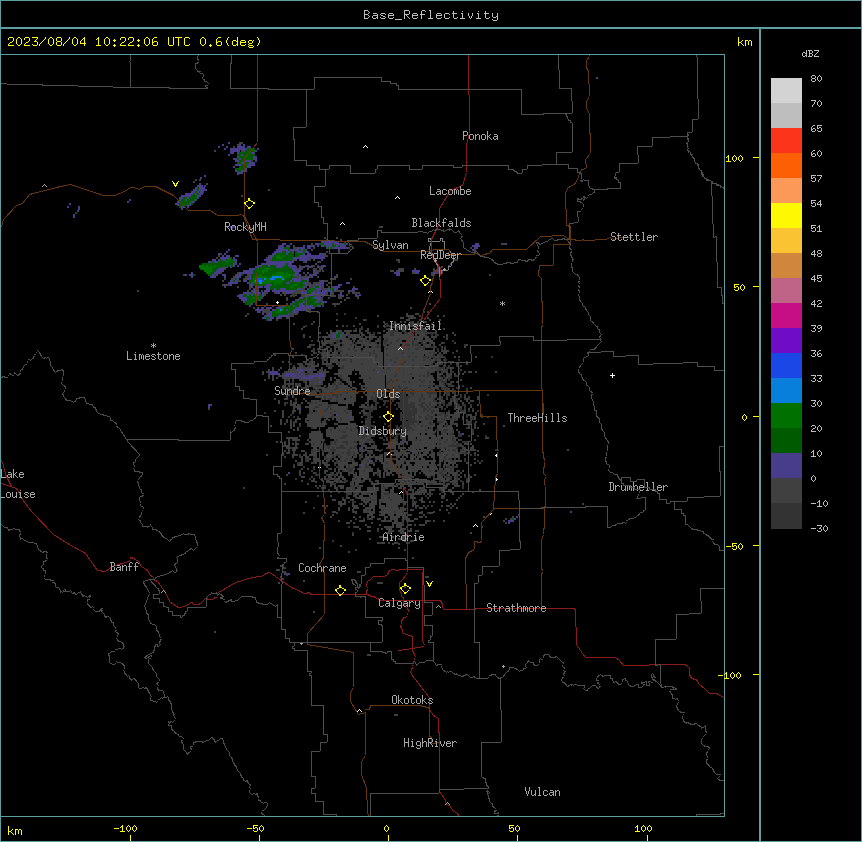This screenshot has width=862, height=842.
Task: Select the Airdrie label
Action: coord(403,537)
